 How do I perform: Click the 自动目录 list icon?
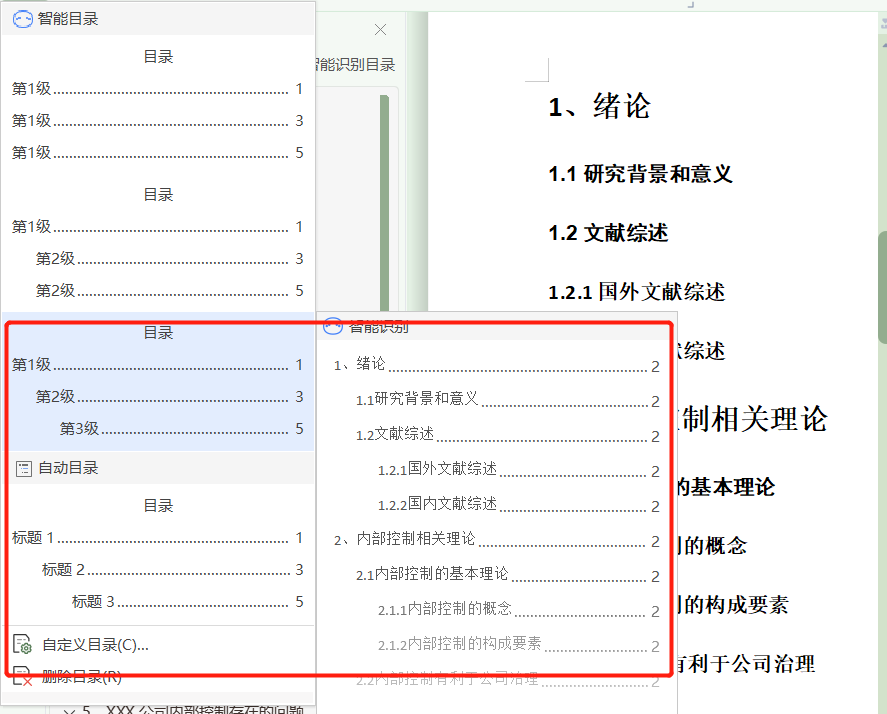coord(24,468)
